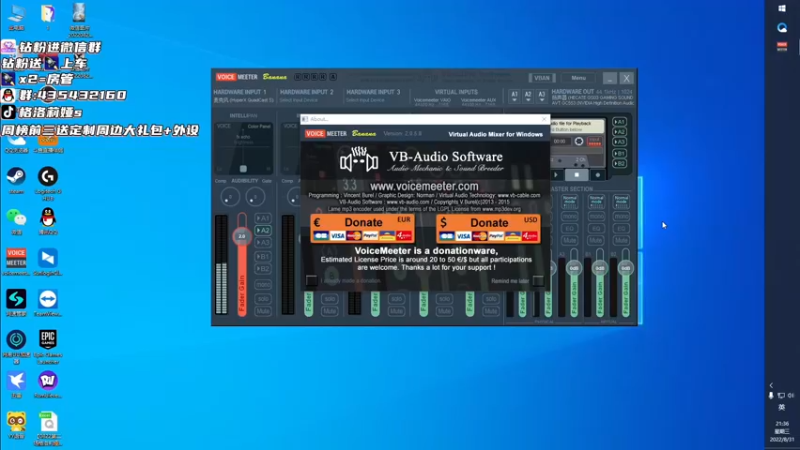This screenshot has width=800, height=450.
Task: Select the purple round desktop icon
Action: coord(47,384)
